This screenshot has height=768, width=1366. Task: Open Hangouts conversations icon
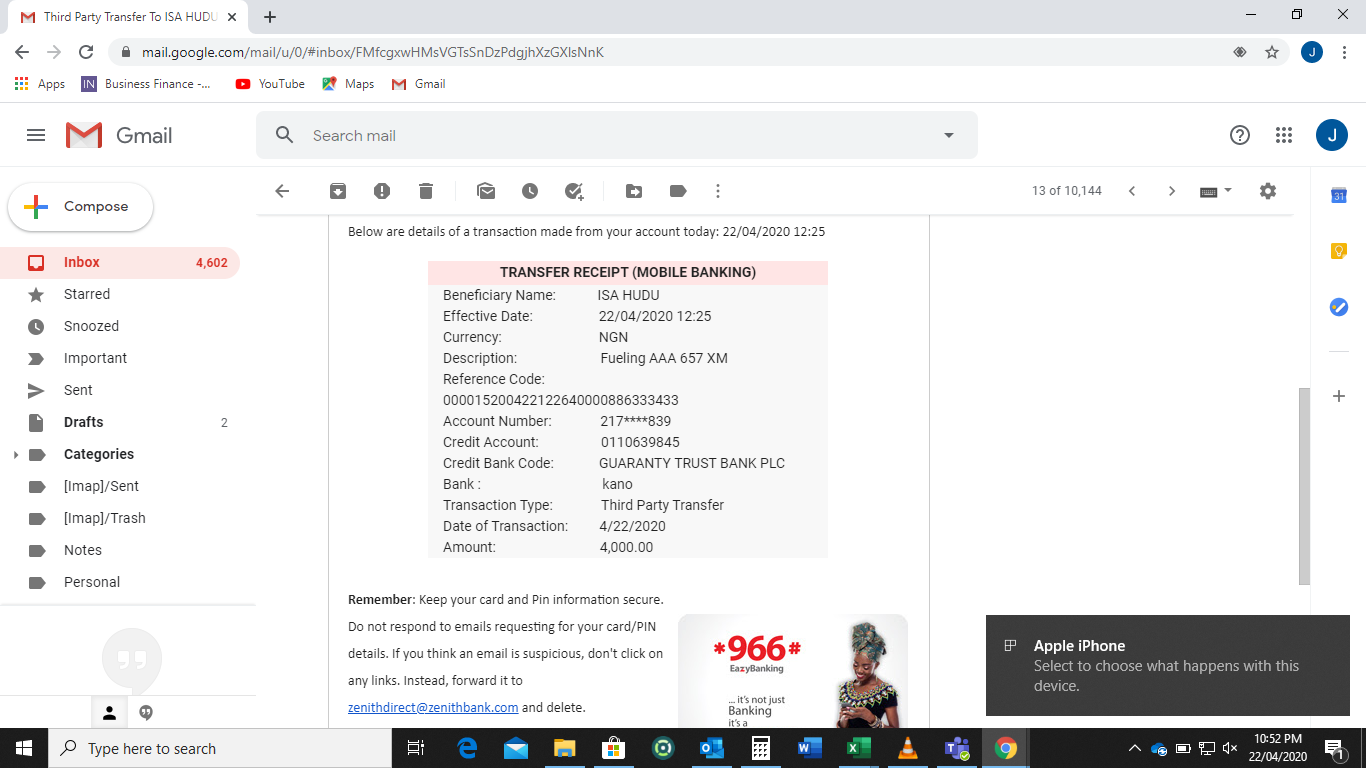tap(146, 712)
